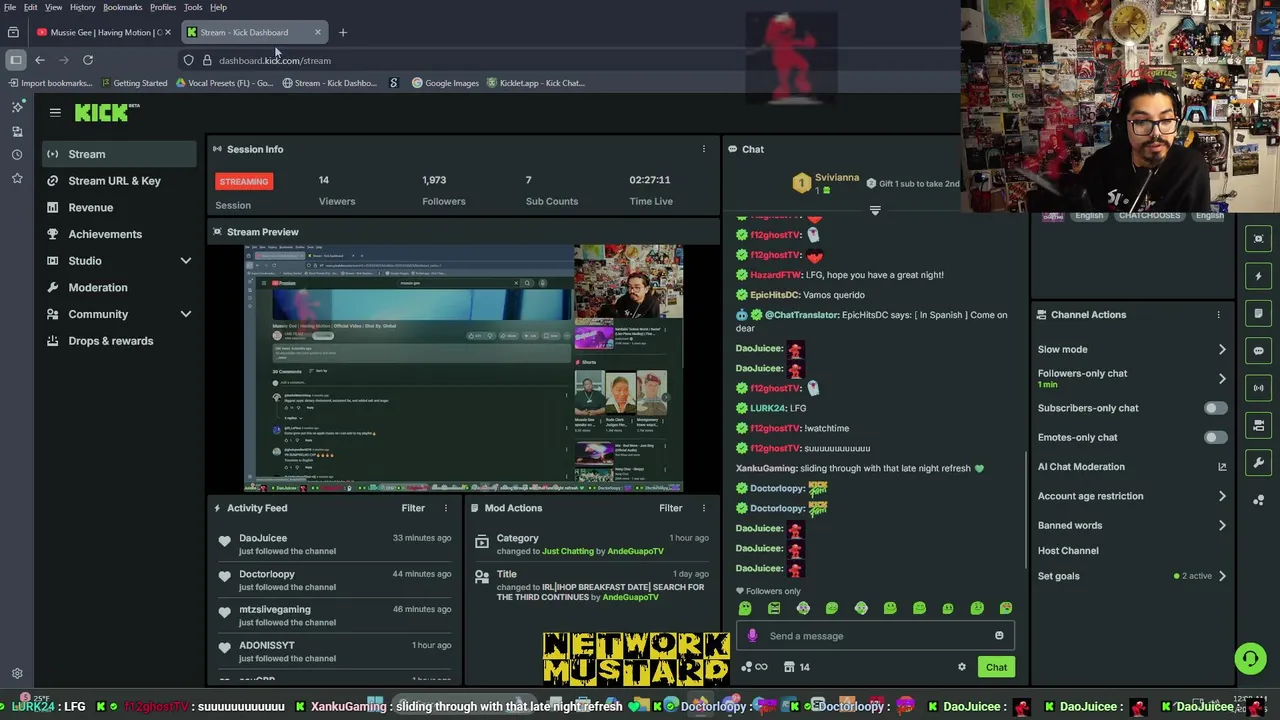The height and width of the screenshot is (720, 1280).
Task: Open Mod Actions Filter dropdown
Action: [670, 508]
